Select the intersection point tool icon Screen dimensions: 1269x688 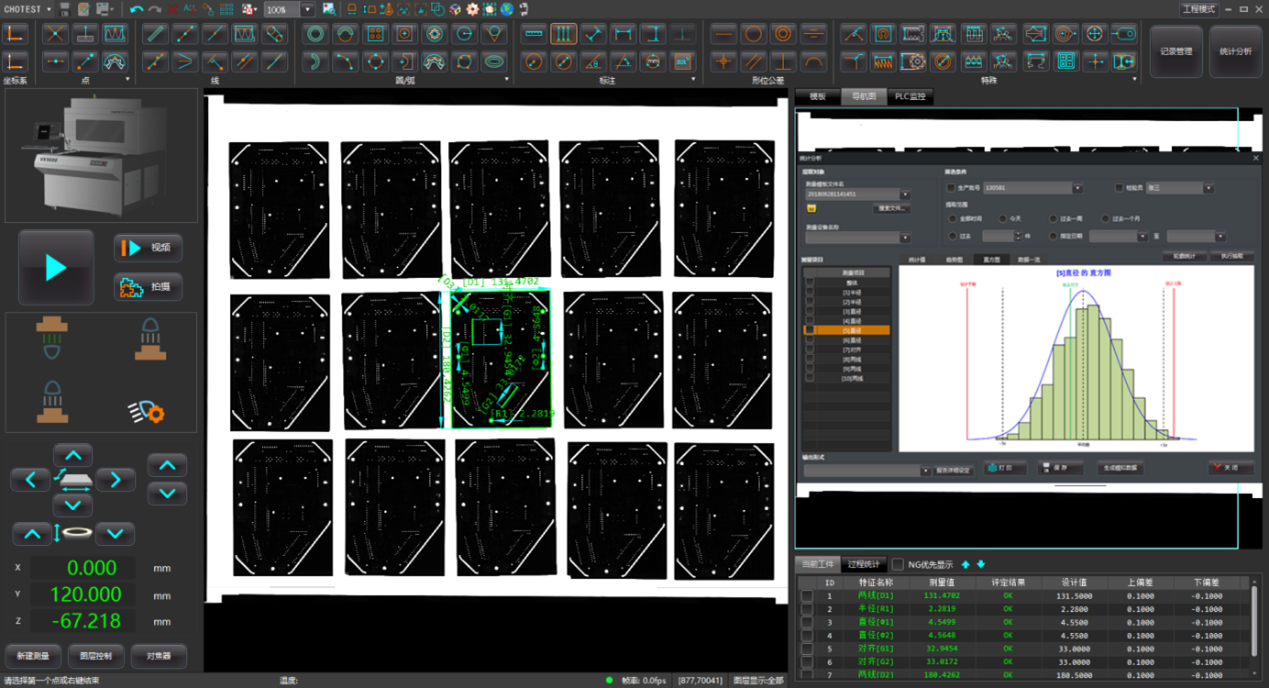54,34
